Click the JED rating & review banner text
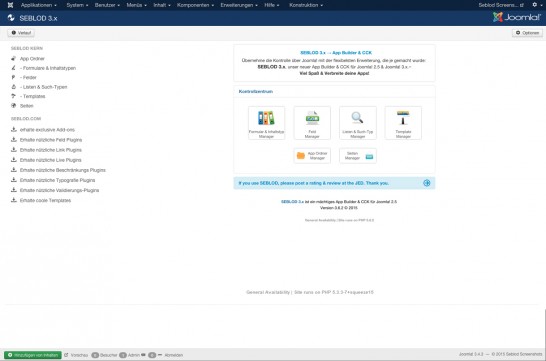 coord(313,183)
